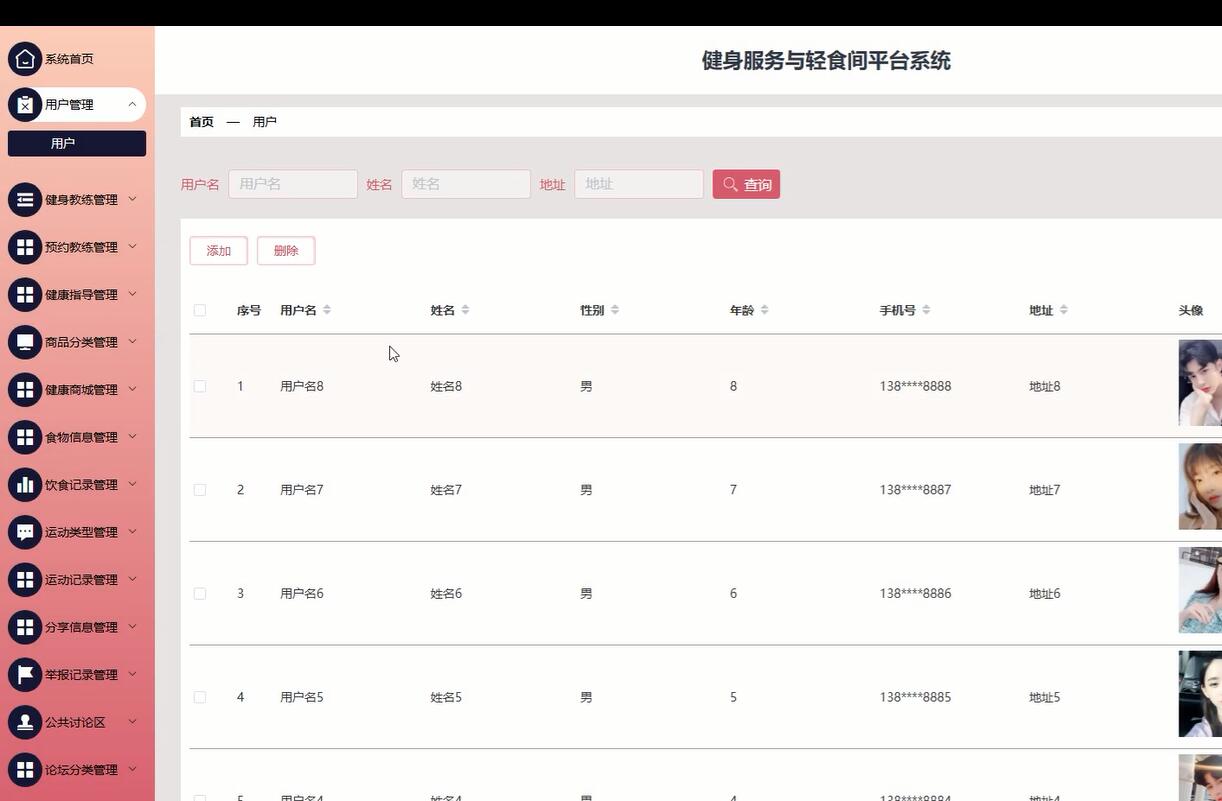This screenshot has height=801, width=1222.
Task: Click the 用户名 search input field
Action: point(292,184)
